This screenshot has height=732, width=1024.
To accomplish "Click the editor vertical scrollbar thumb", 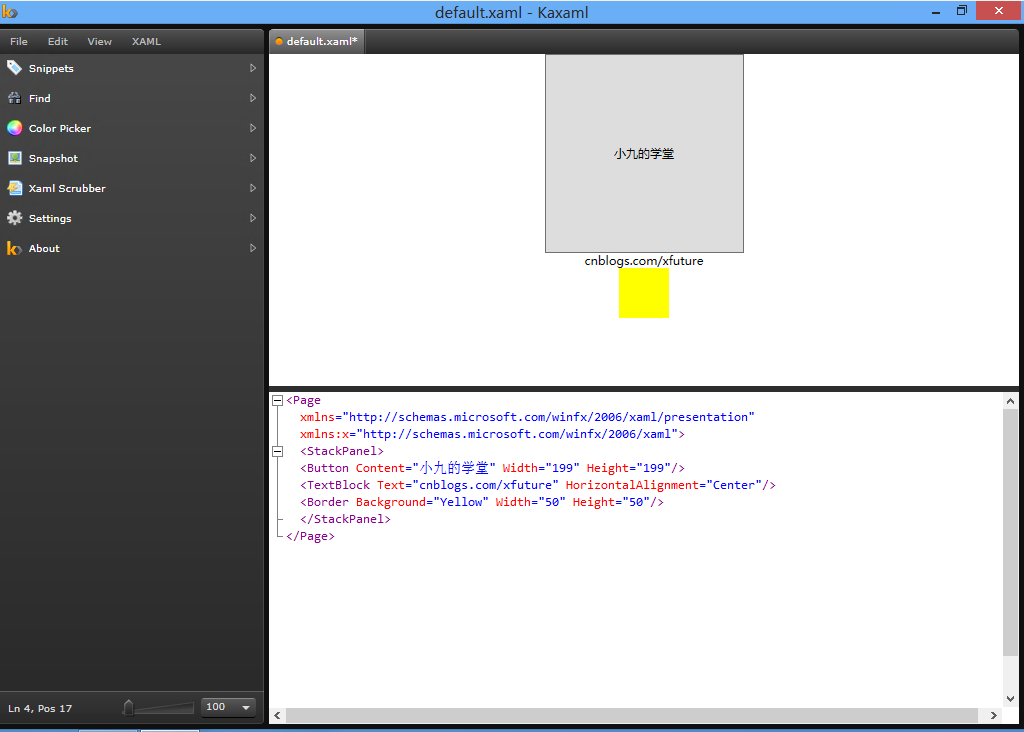I will (x=1010, y=532).
